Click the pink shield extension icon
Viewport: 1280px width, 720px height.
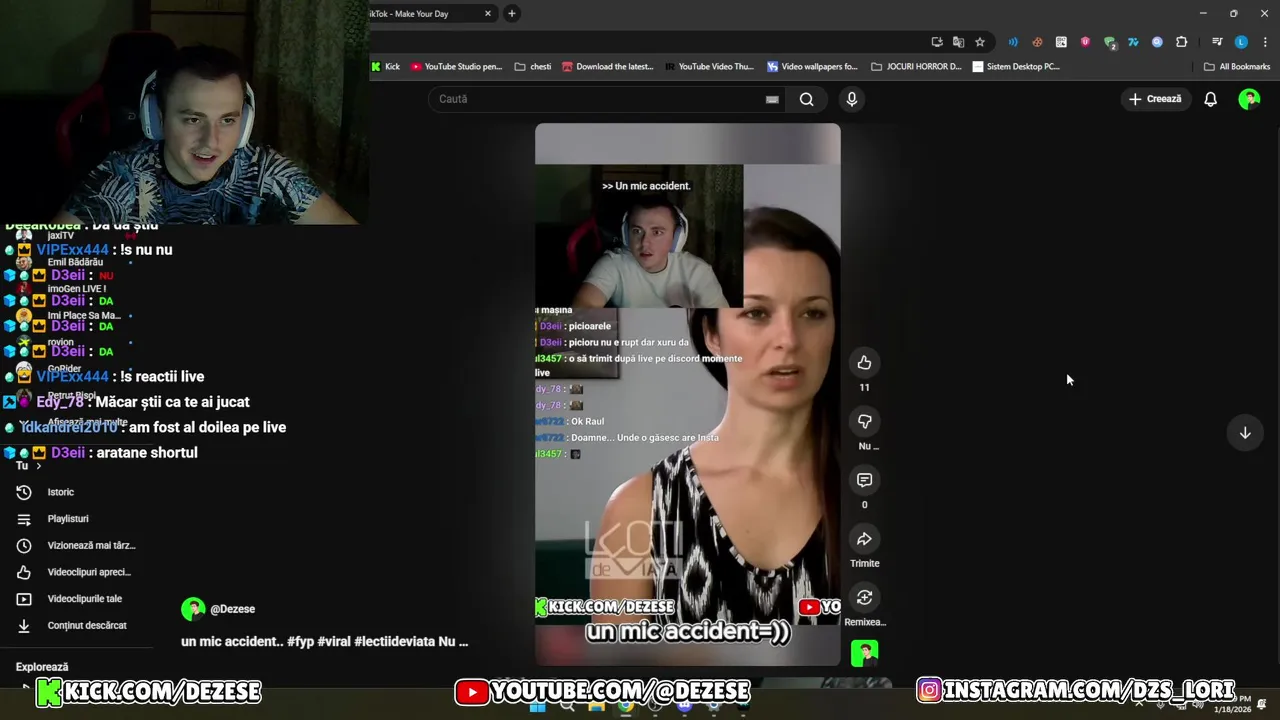tap(1085, 42)
